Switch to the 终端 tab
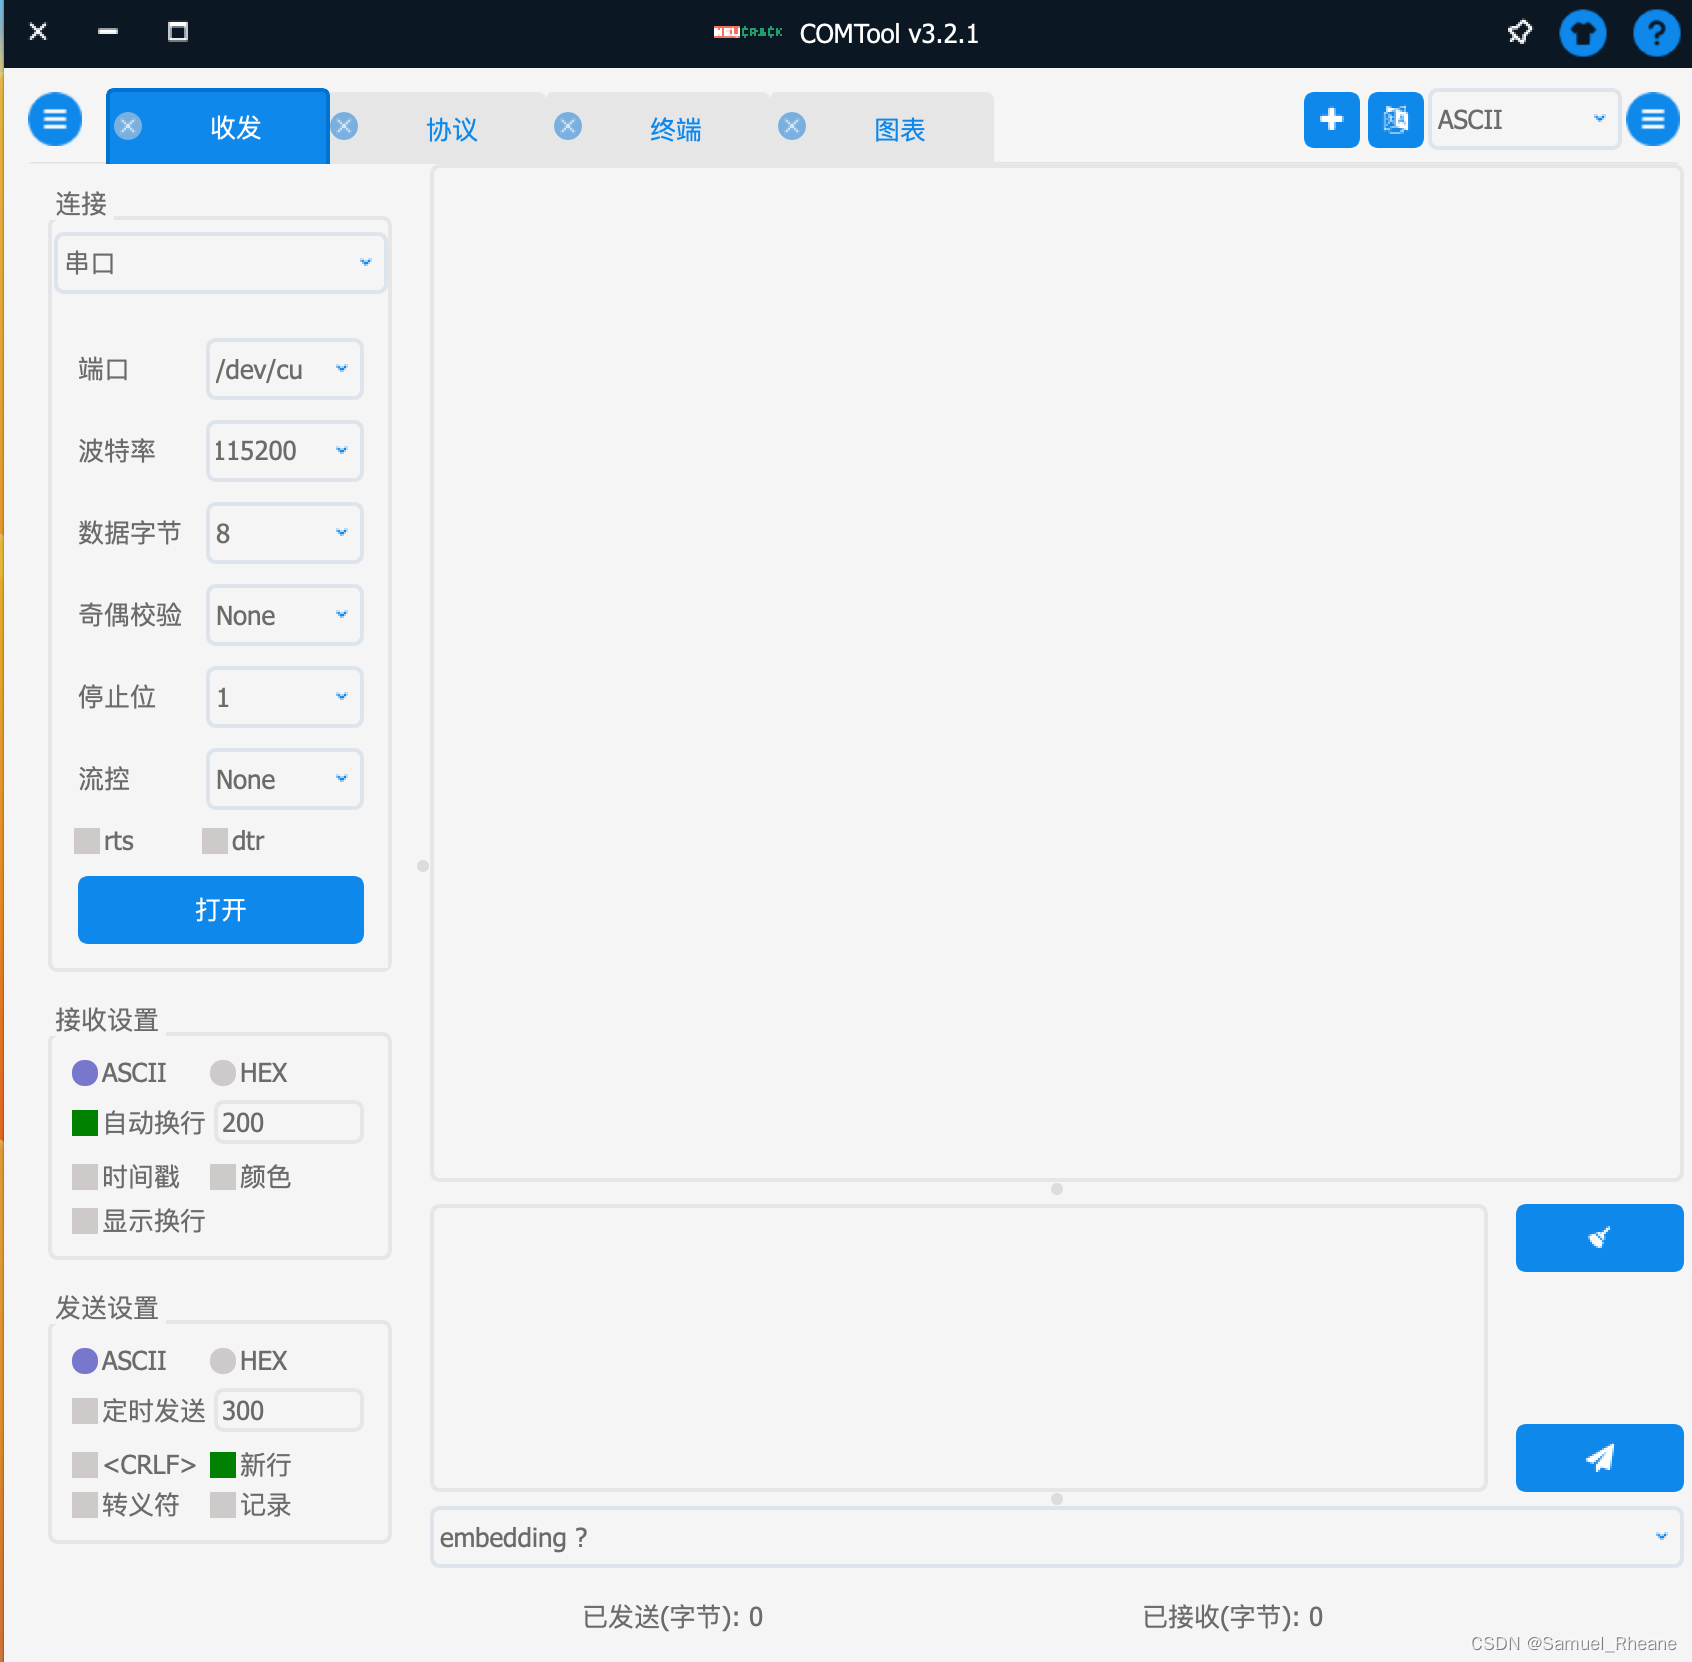Screen dimensions: 1692x1662 (x=676, y=128)
